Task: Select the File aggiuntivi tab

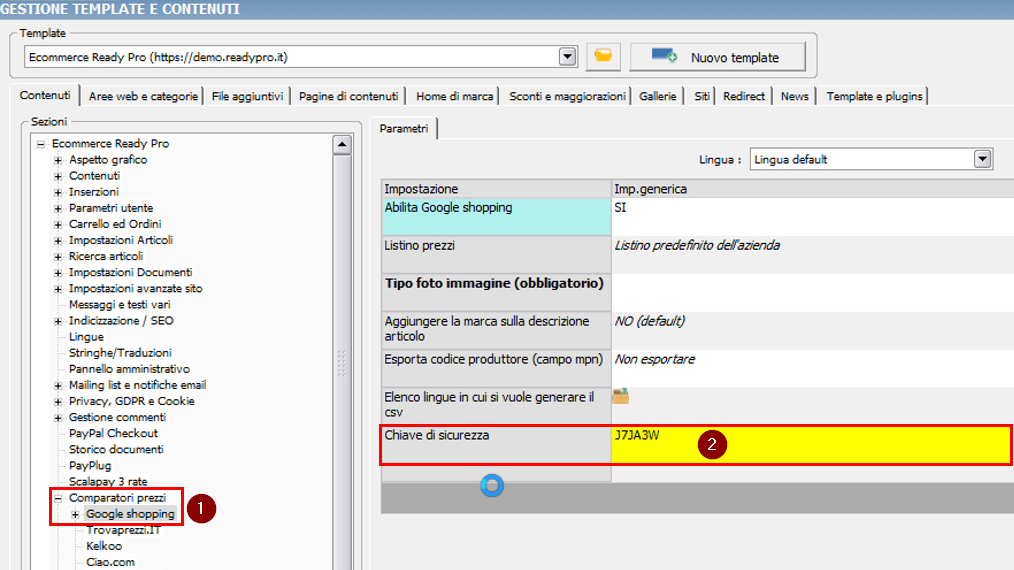Action: [x=247, y=96]
